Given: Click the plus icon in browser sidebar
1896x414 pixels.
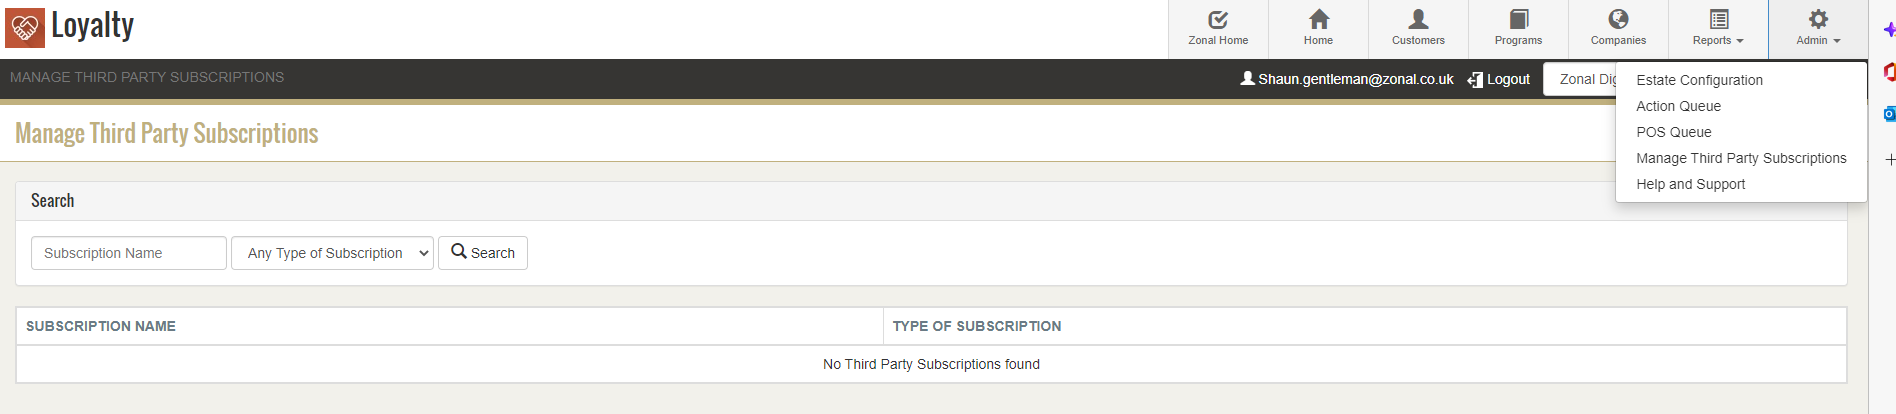Looking at the screenshot, I should click(1889, 159).
